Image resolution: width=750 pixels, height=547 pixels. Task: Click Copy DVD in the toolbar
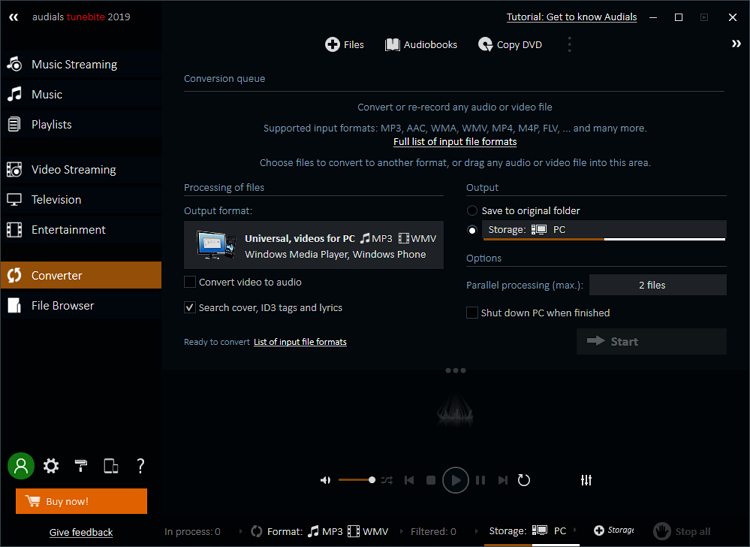[x=510, y=44]
